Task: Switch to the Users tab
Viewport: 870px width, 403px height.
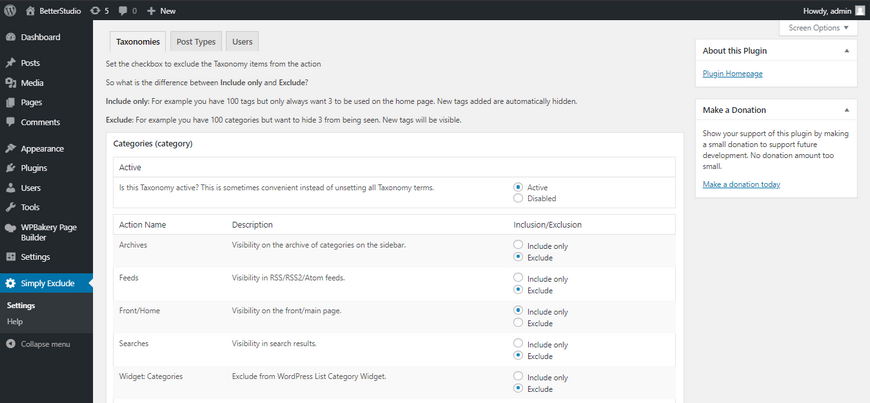Action: (242, 42)
